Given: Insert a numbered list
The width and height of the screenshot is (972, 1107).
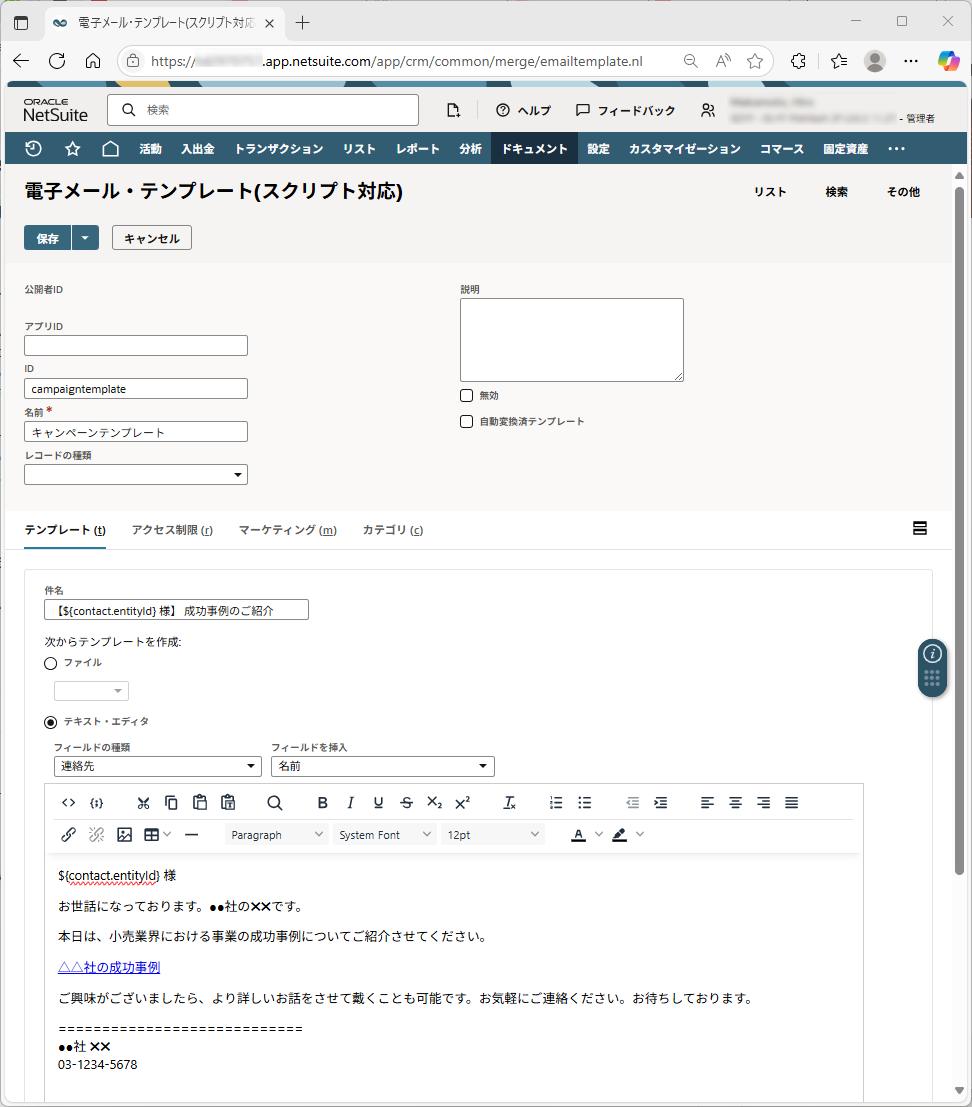Looking at the screenshot, I should [x=556, y=803].
